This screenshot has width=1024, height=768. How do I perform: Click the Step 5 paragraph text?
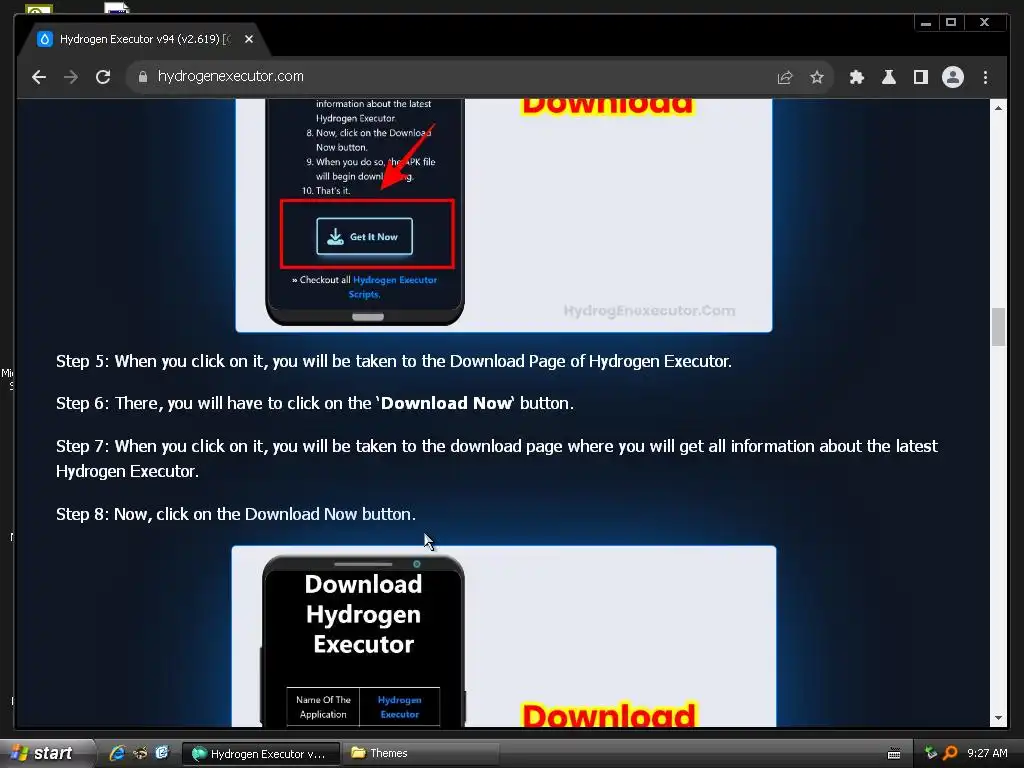[394, 361]
